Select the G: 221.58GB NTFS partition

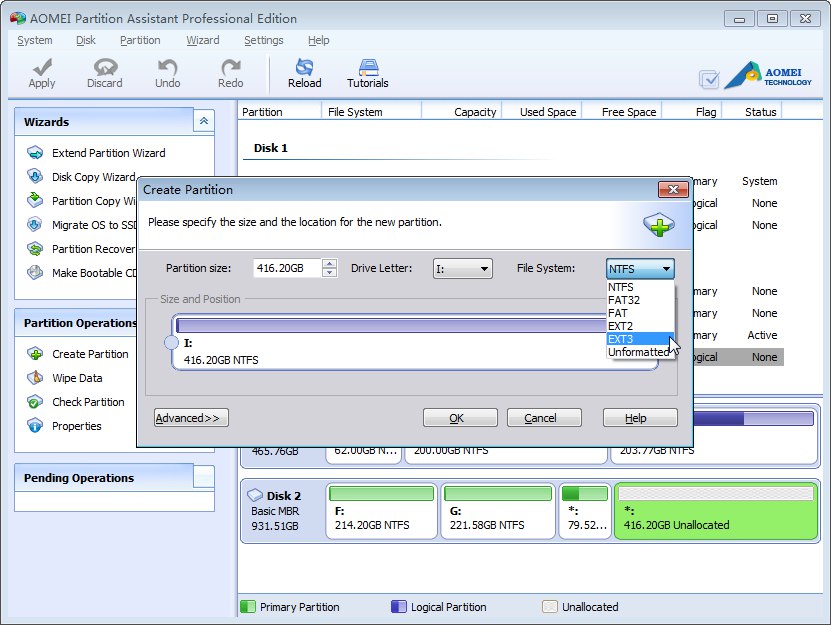pyautogui.click(x=498, y=510)
